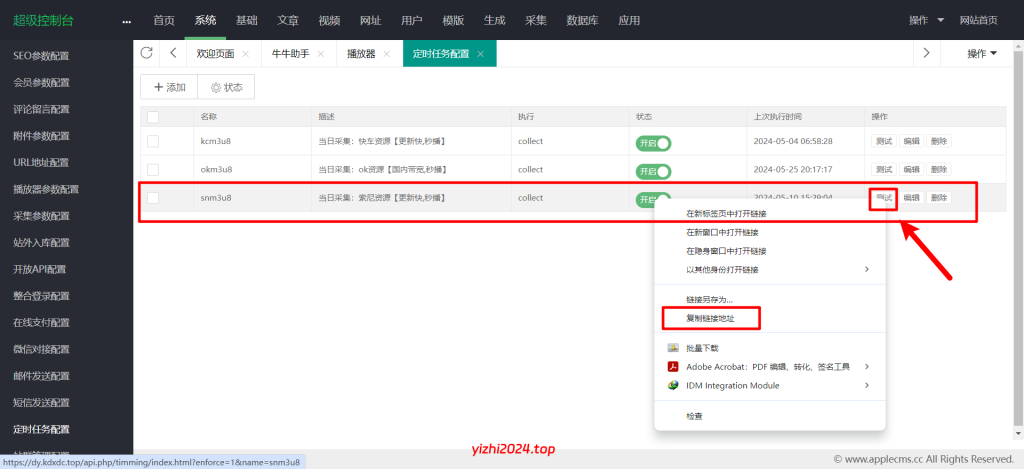Check the select-all checkbox in the table header
This screenshot has width=1024, height=469.
coord(153,117)
